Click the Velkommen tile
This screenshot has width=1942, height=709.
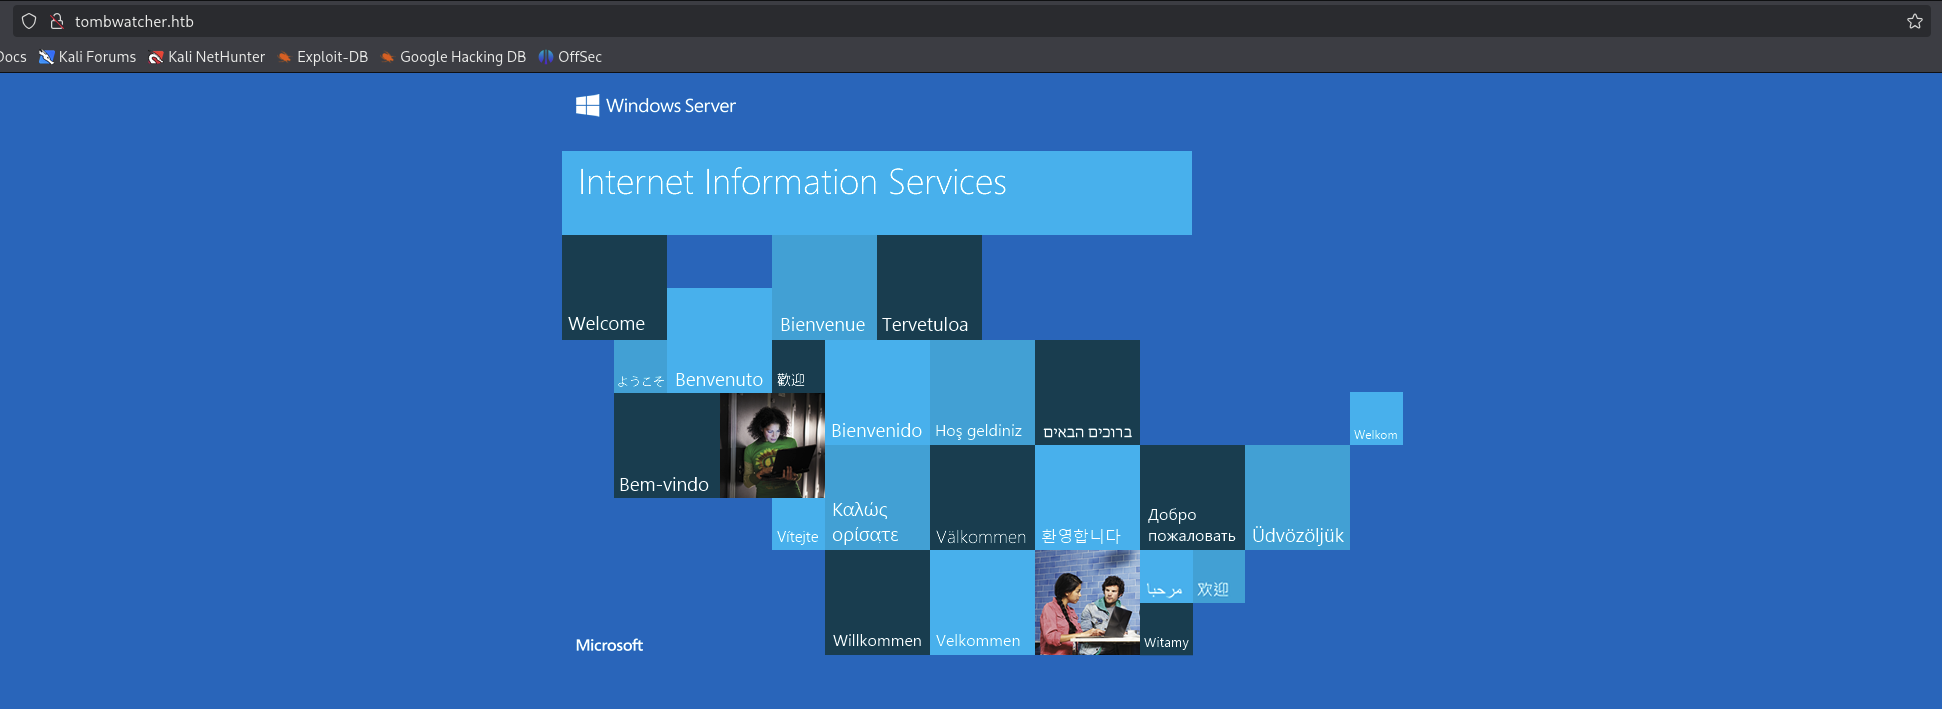982,602
